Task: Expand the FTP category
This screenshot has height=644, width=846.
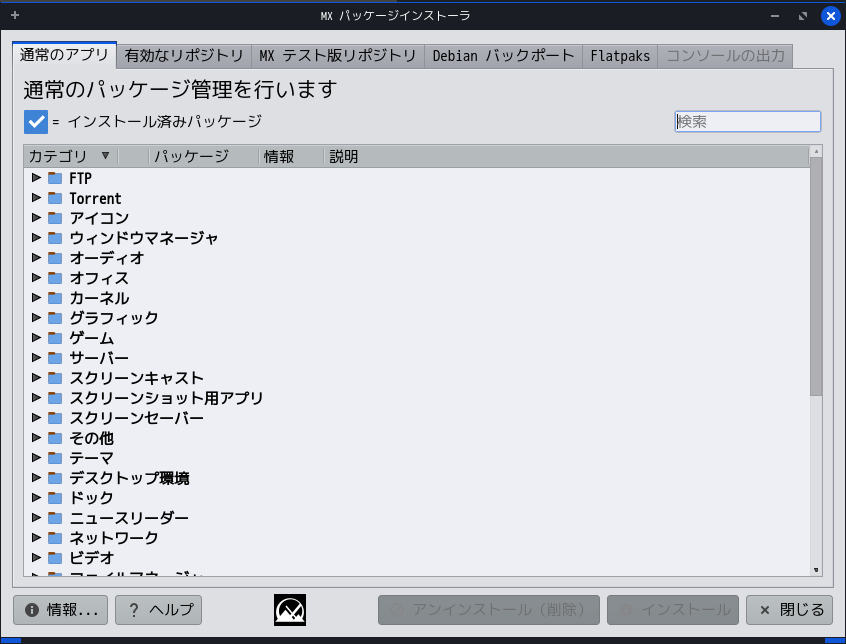Action: pos(36,177)
